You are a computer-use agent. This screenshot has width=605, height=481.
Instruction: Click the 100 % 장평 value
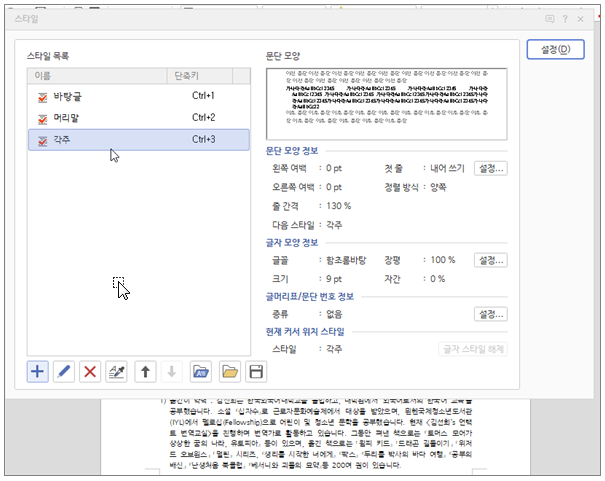pyautogui.click(x=443, y=260)
